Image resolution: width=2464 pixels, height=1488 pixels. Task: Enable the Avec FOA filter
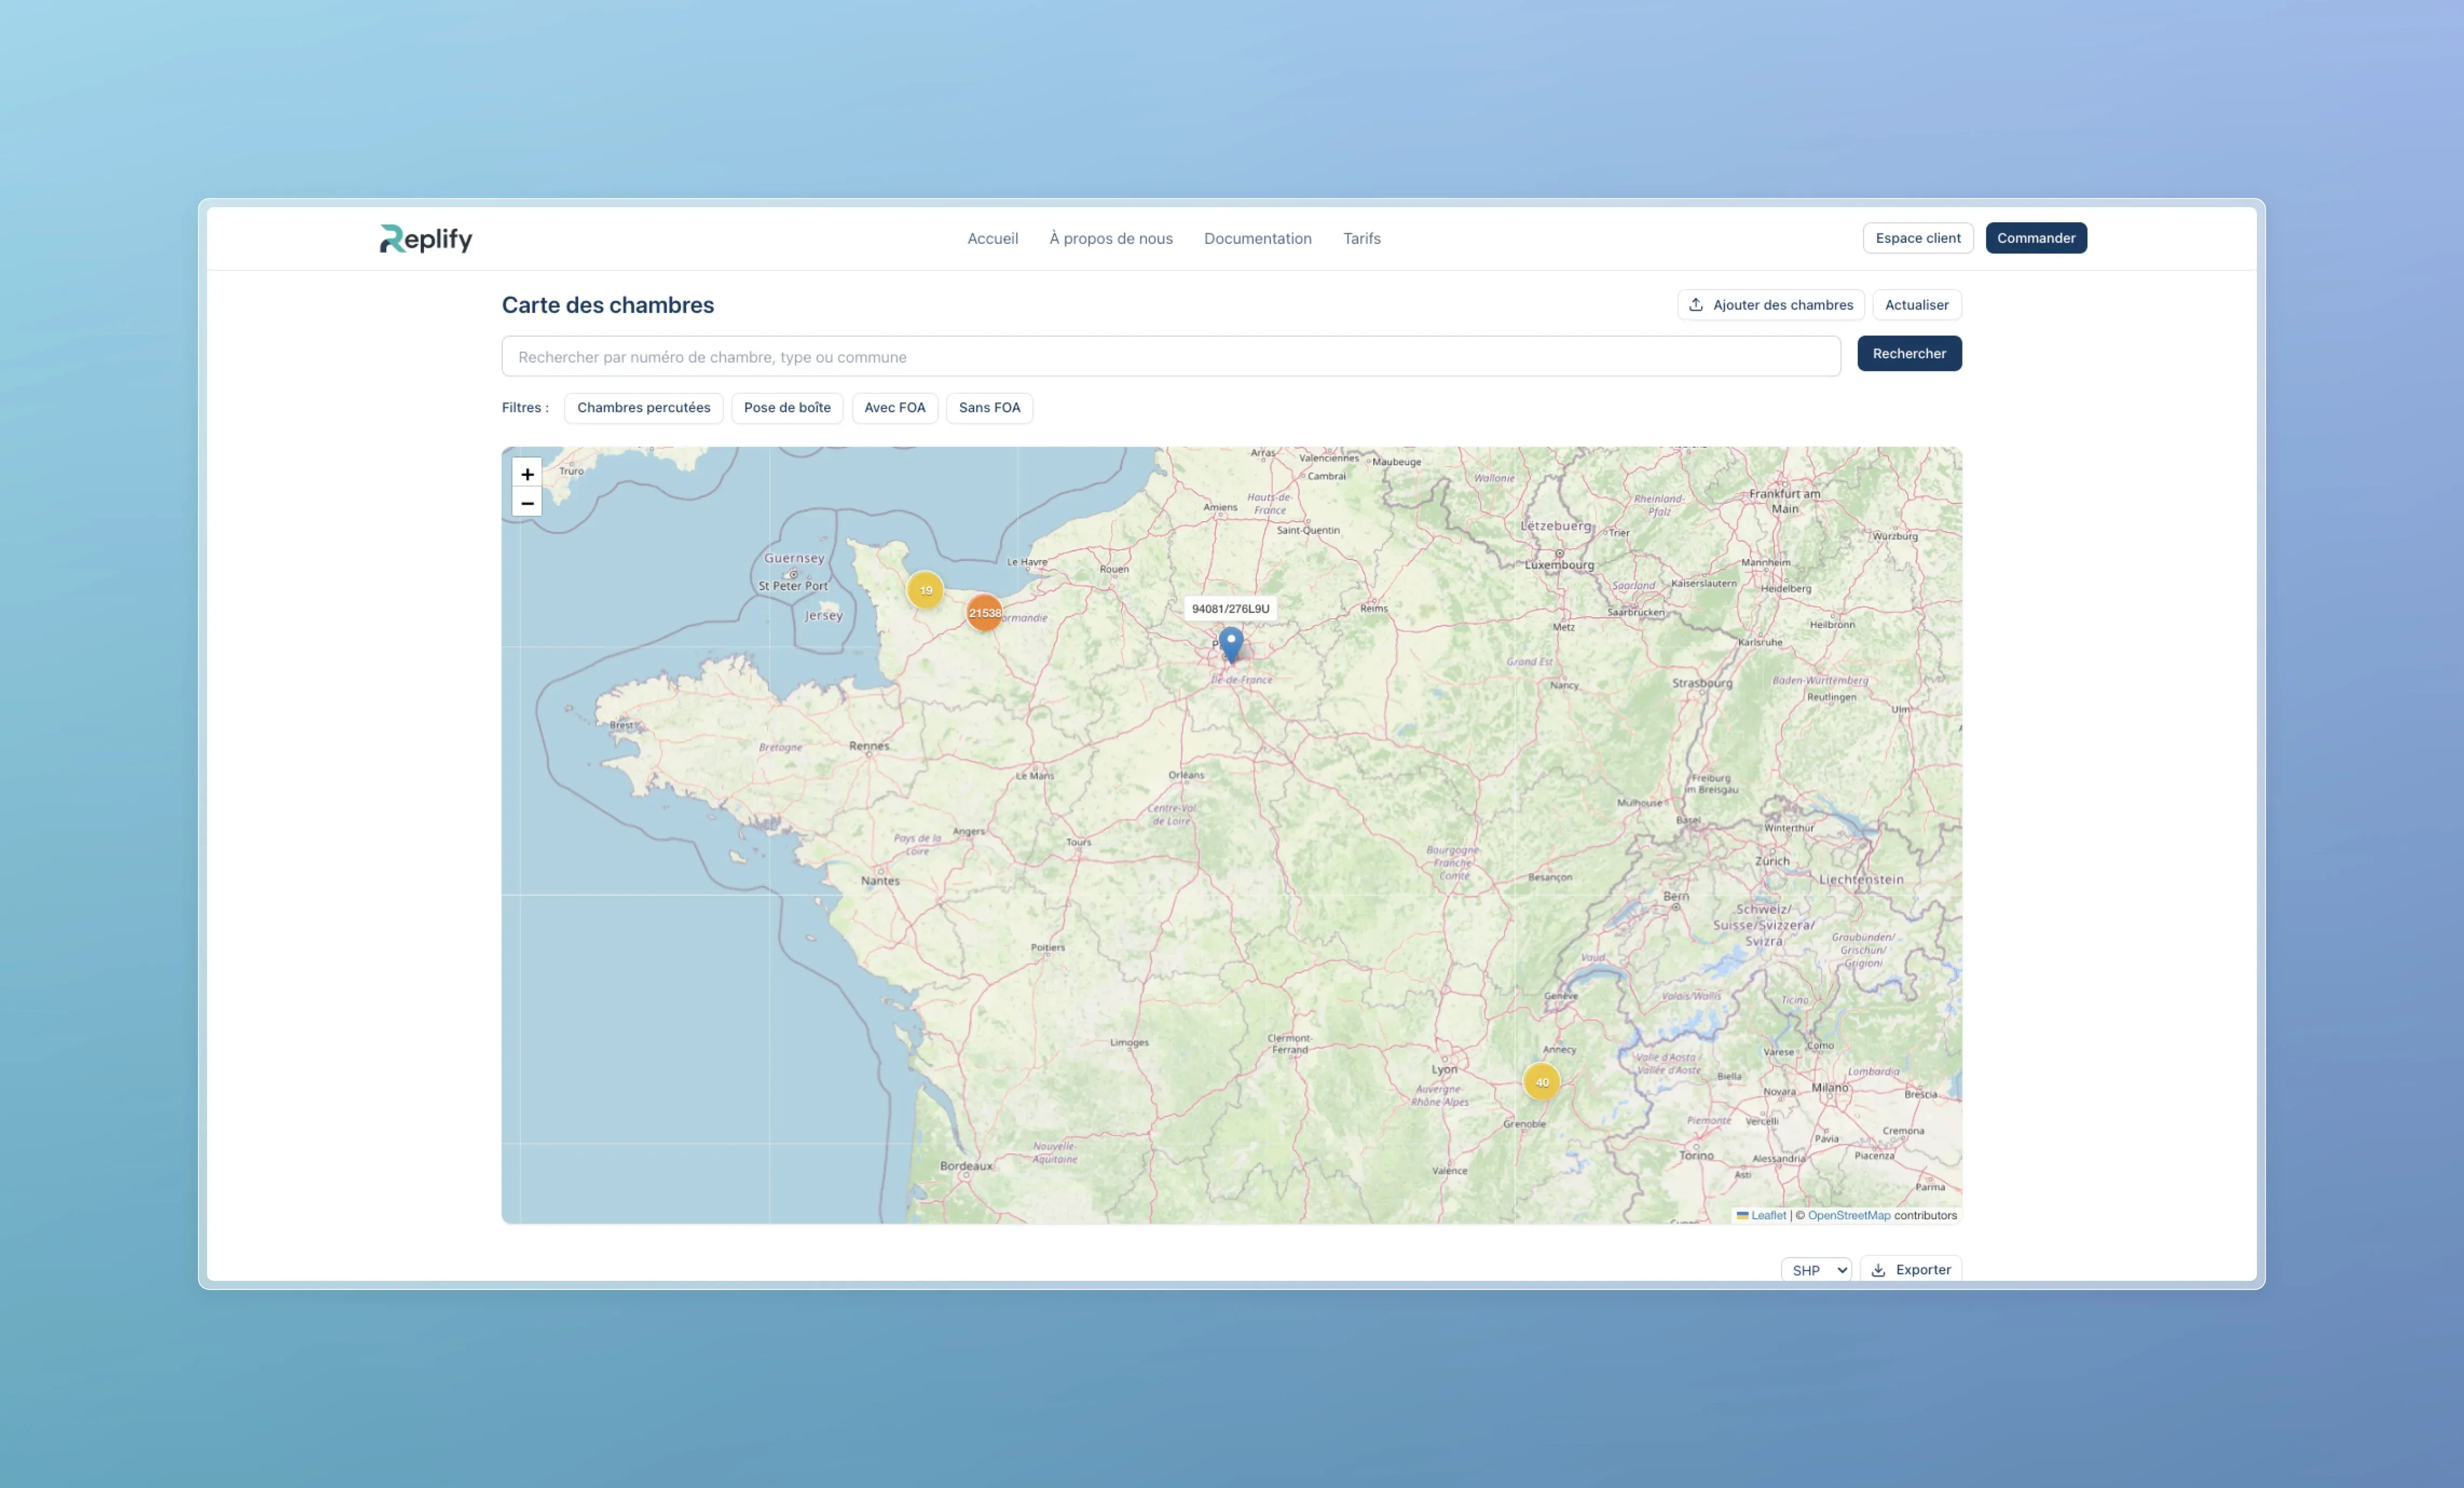tap(894, 408)
